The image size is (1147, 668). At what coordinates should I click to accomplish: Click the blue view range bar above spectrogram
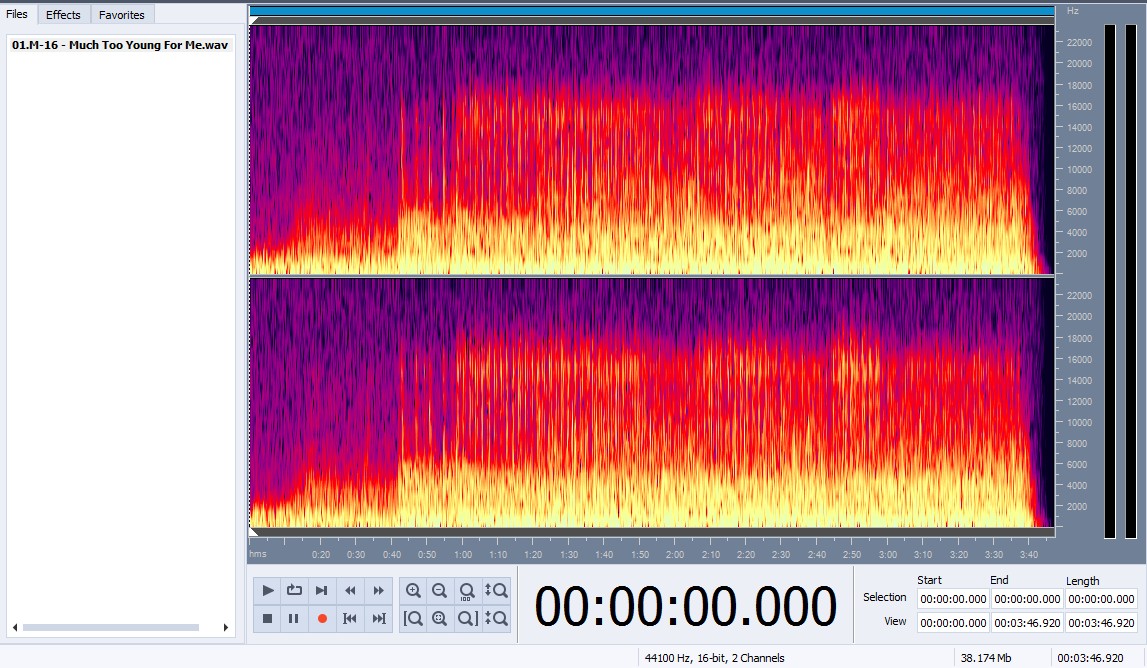pos(652,11)
